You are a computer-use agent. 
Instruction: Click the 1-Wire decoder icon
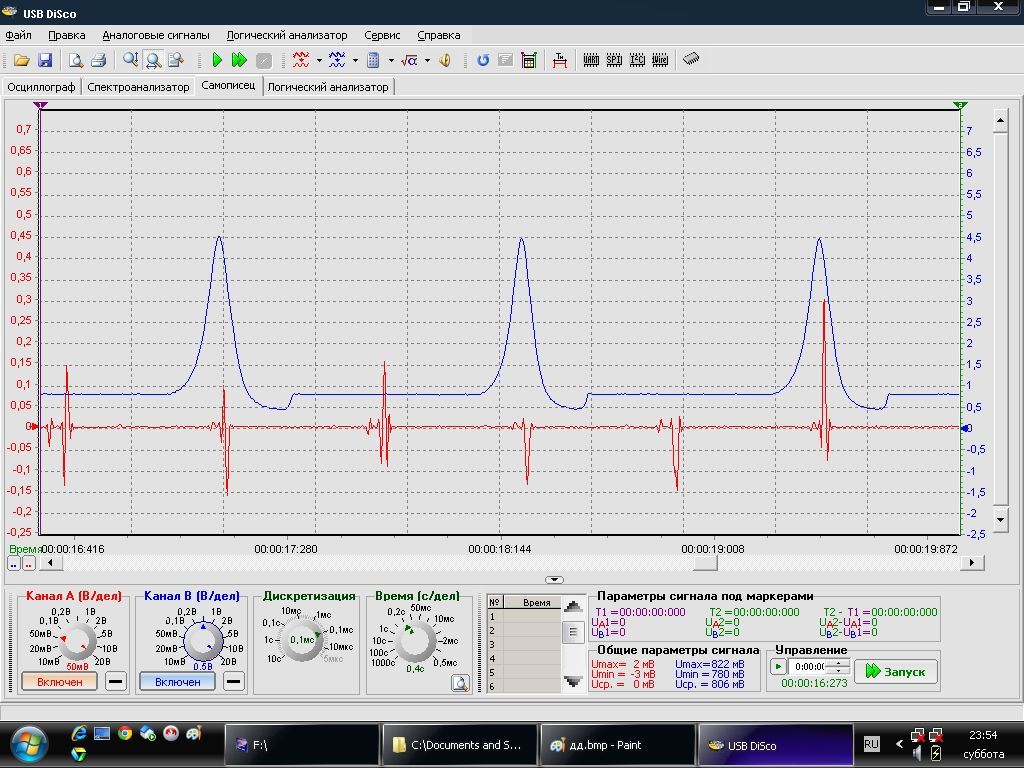[x=660, y=60]
